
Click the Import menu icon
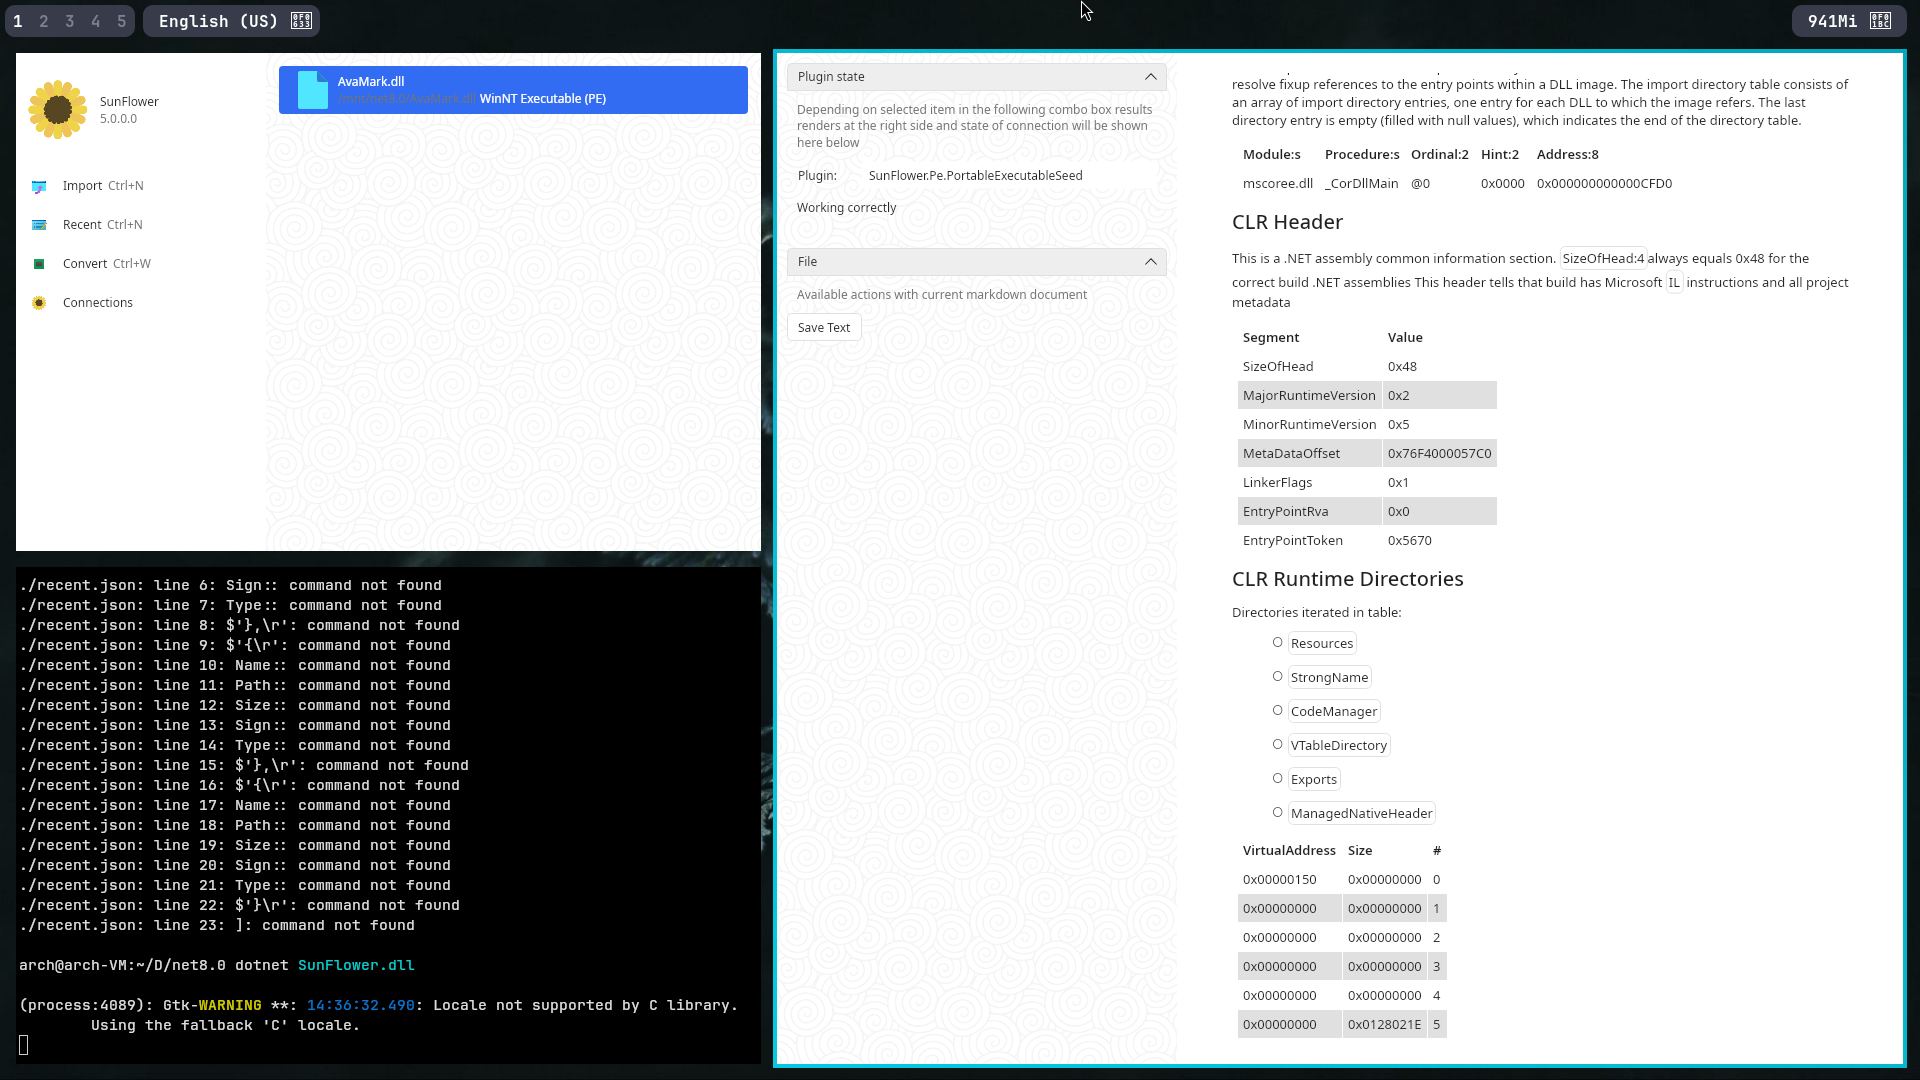click(39, 187)
